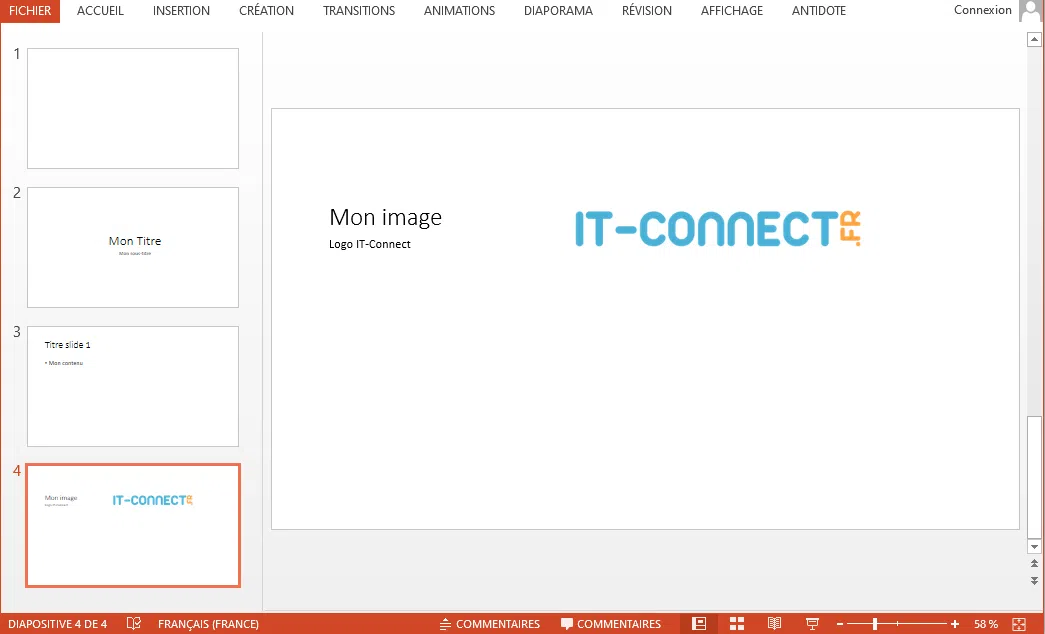Click the spell check book icon in the status bar
This screenshot has width=1045, height=634.
point(133,624)
